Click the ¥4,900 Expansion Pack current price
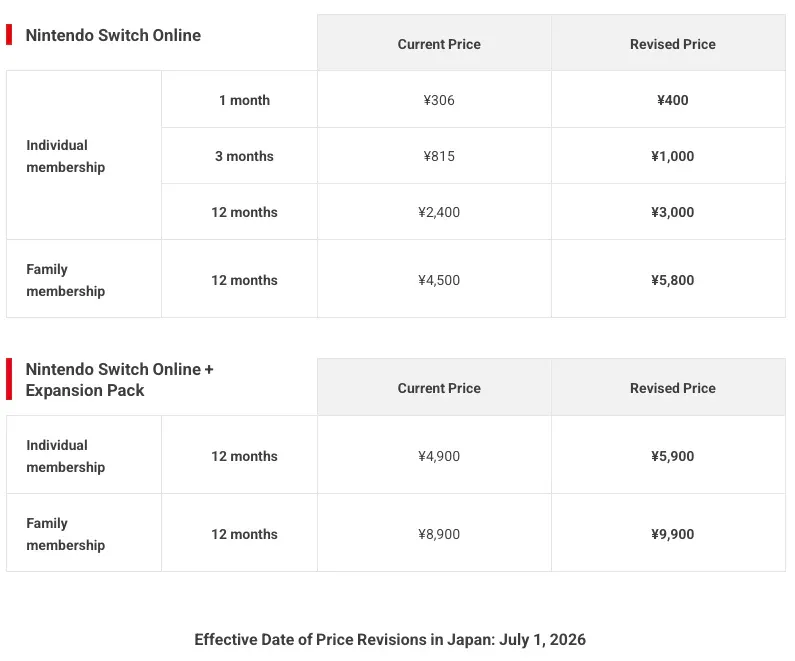The height and width of the screenshot is (661, 795). point(439,456)
